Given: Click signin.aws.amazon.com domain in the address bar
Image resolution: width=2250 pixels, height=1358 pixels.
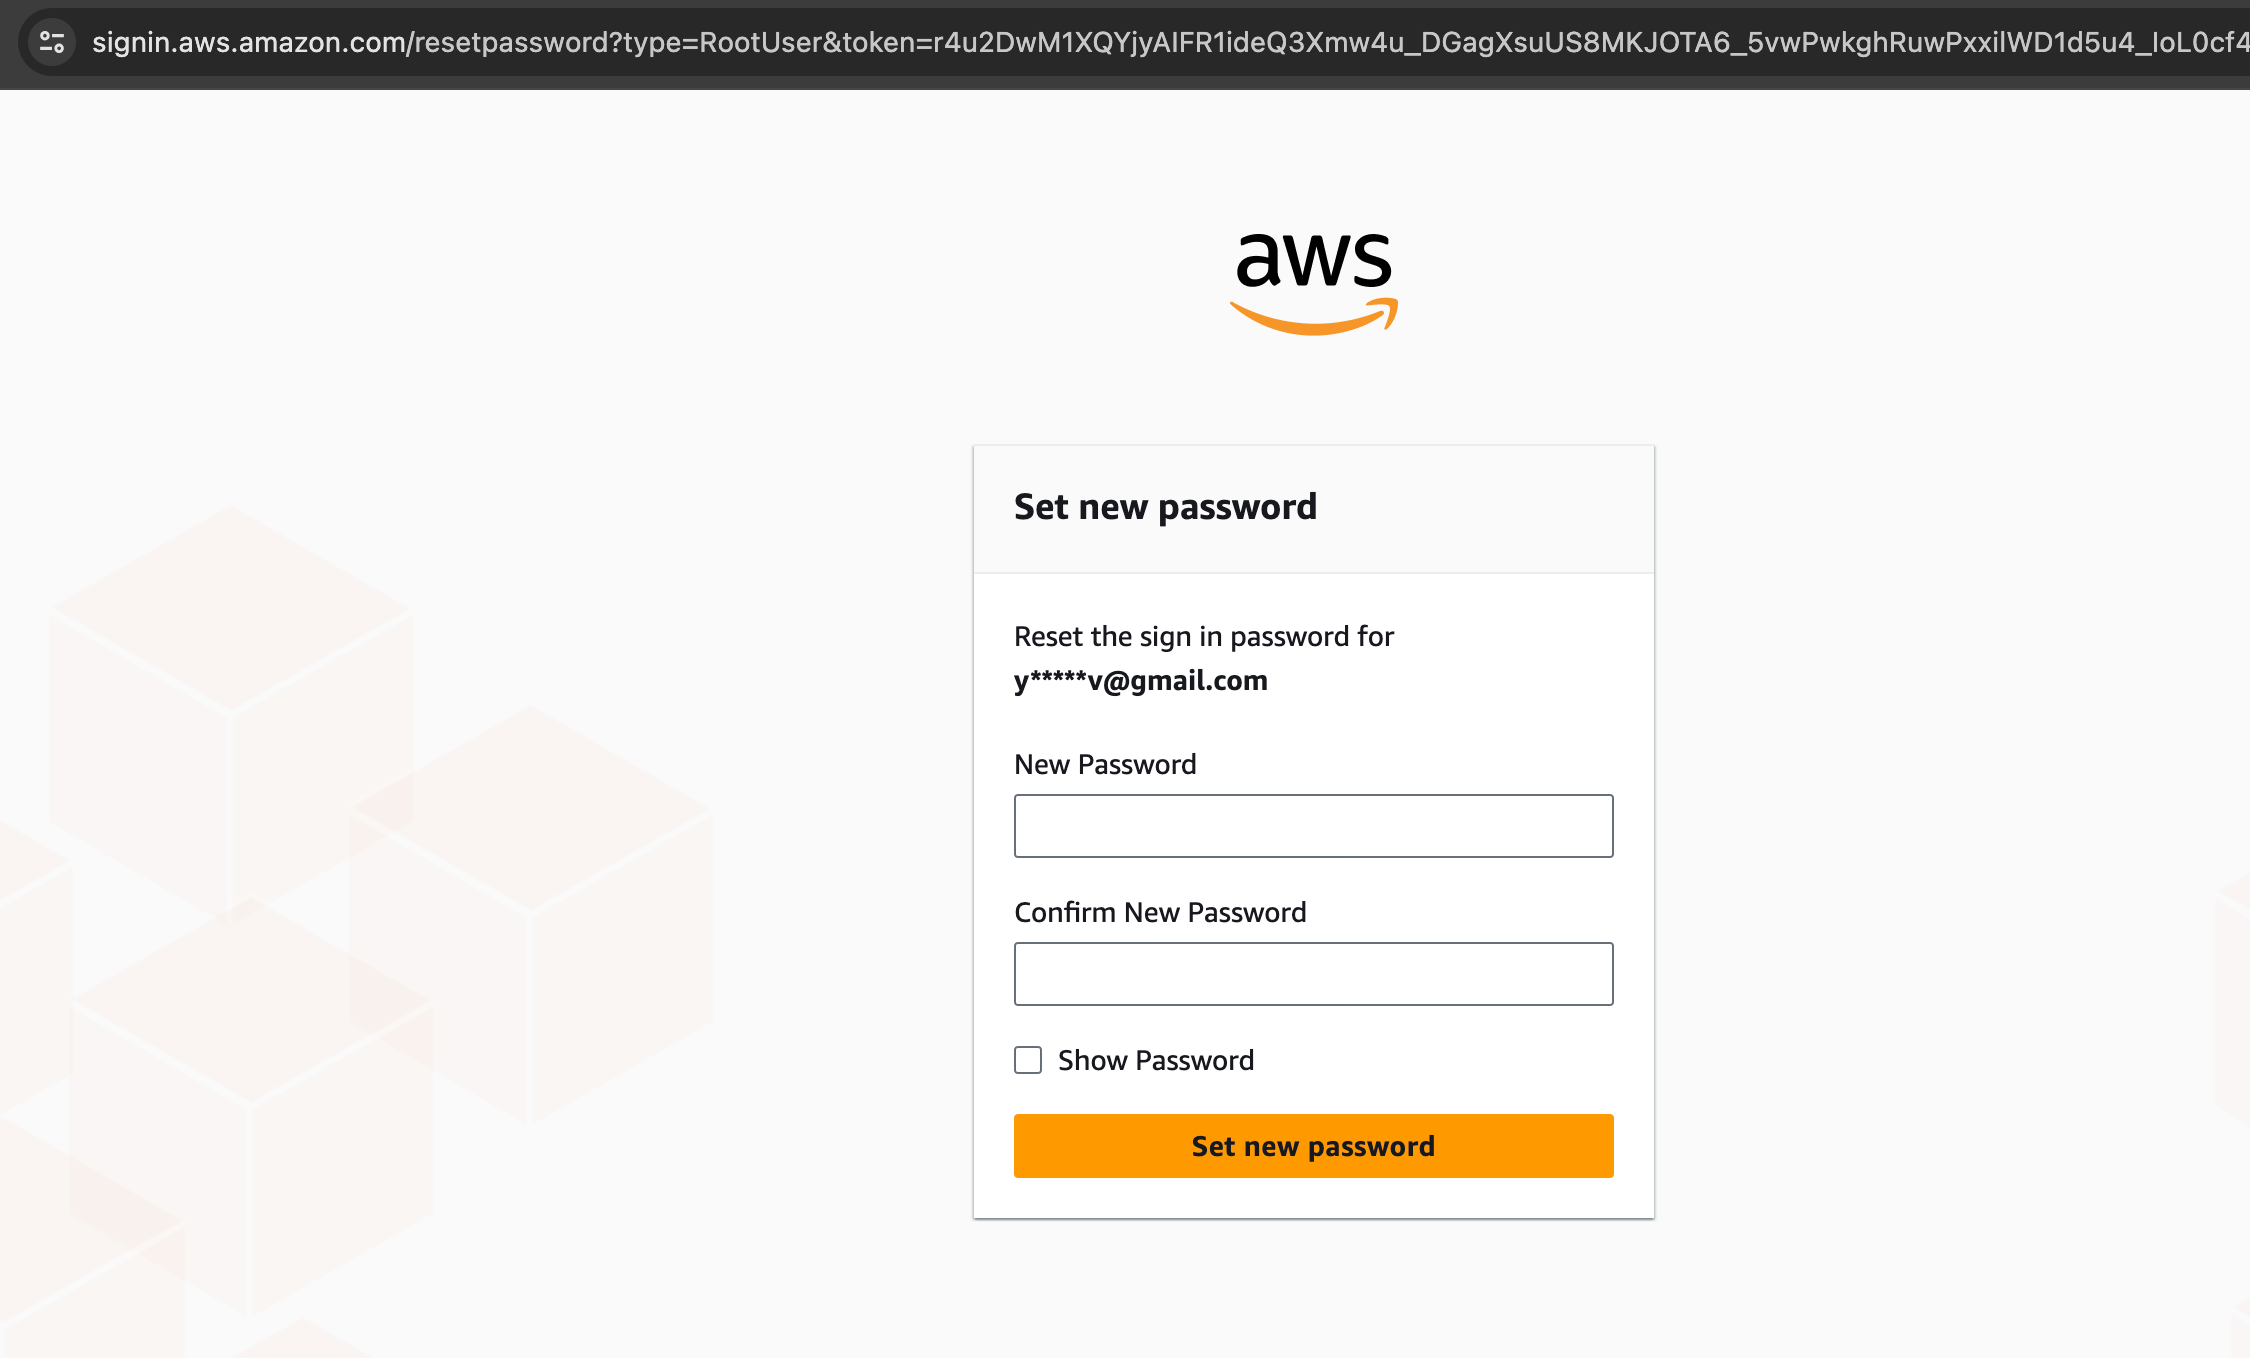Looking at the screenshot, I should point(249,42).
